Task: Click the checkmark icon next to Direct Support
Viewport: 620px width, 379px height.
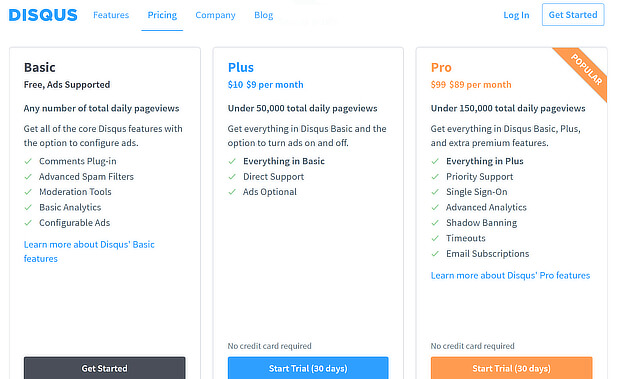Action: (232, 177)
